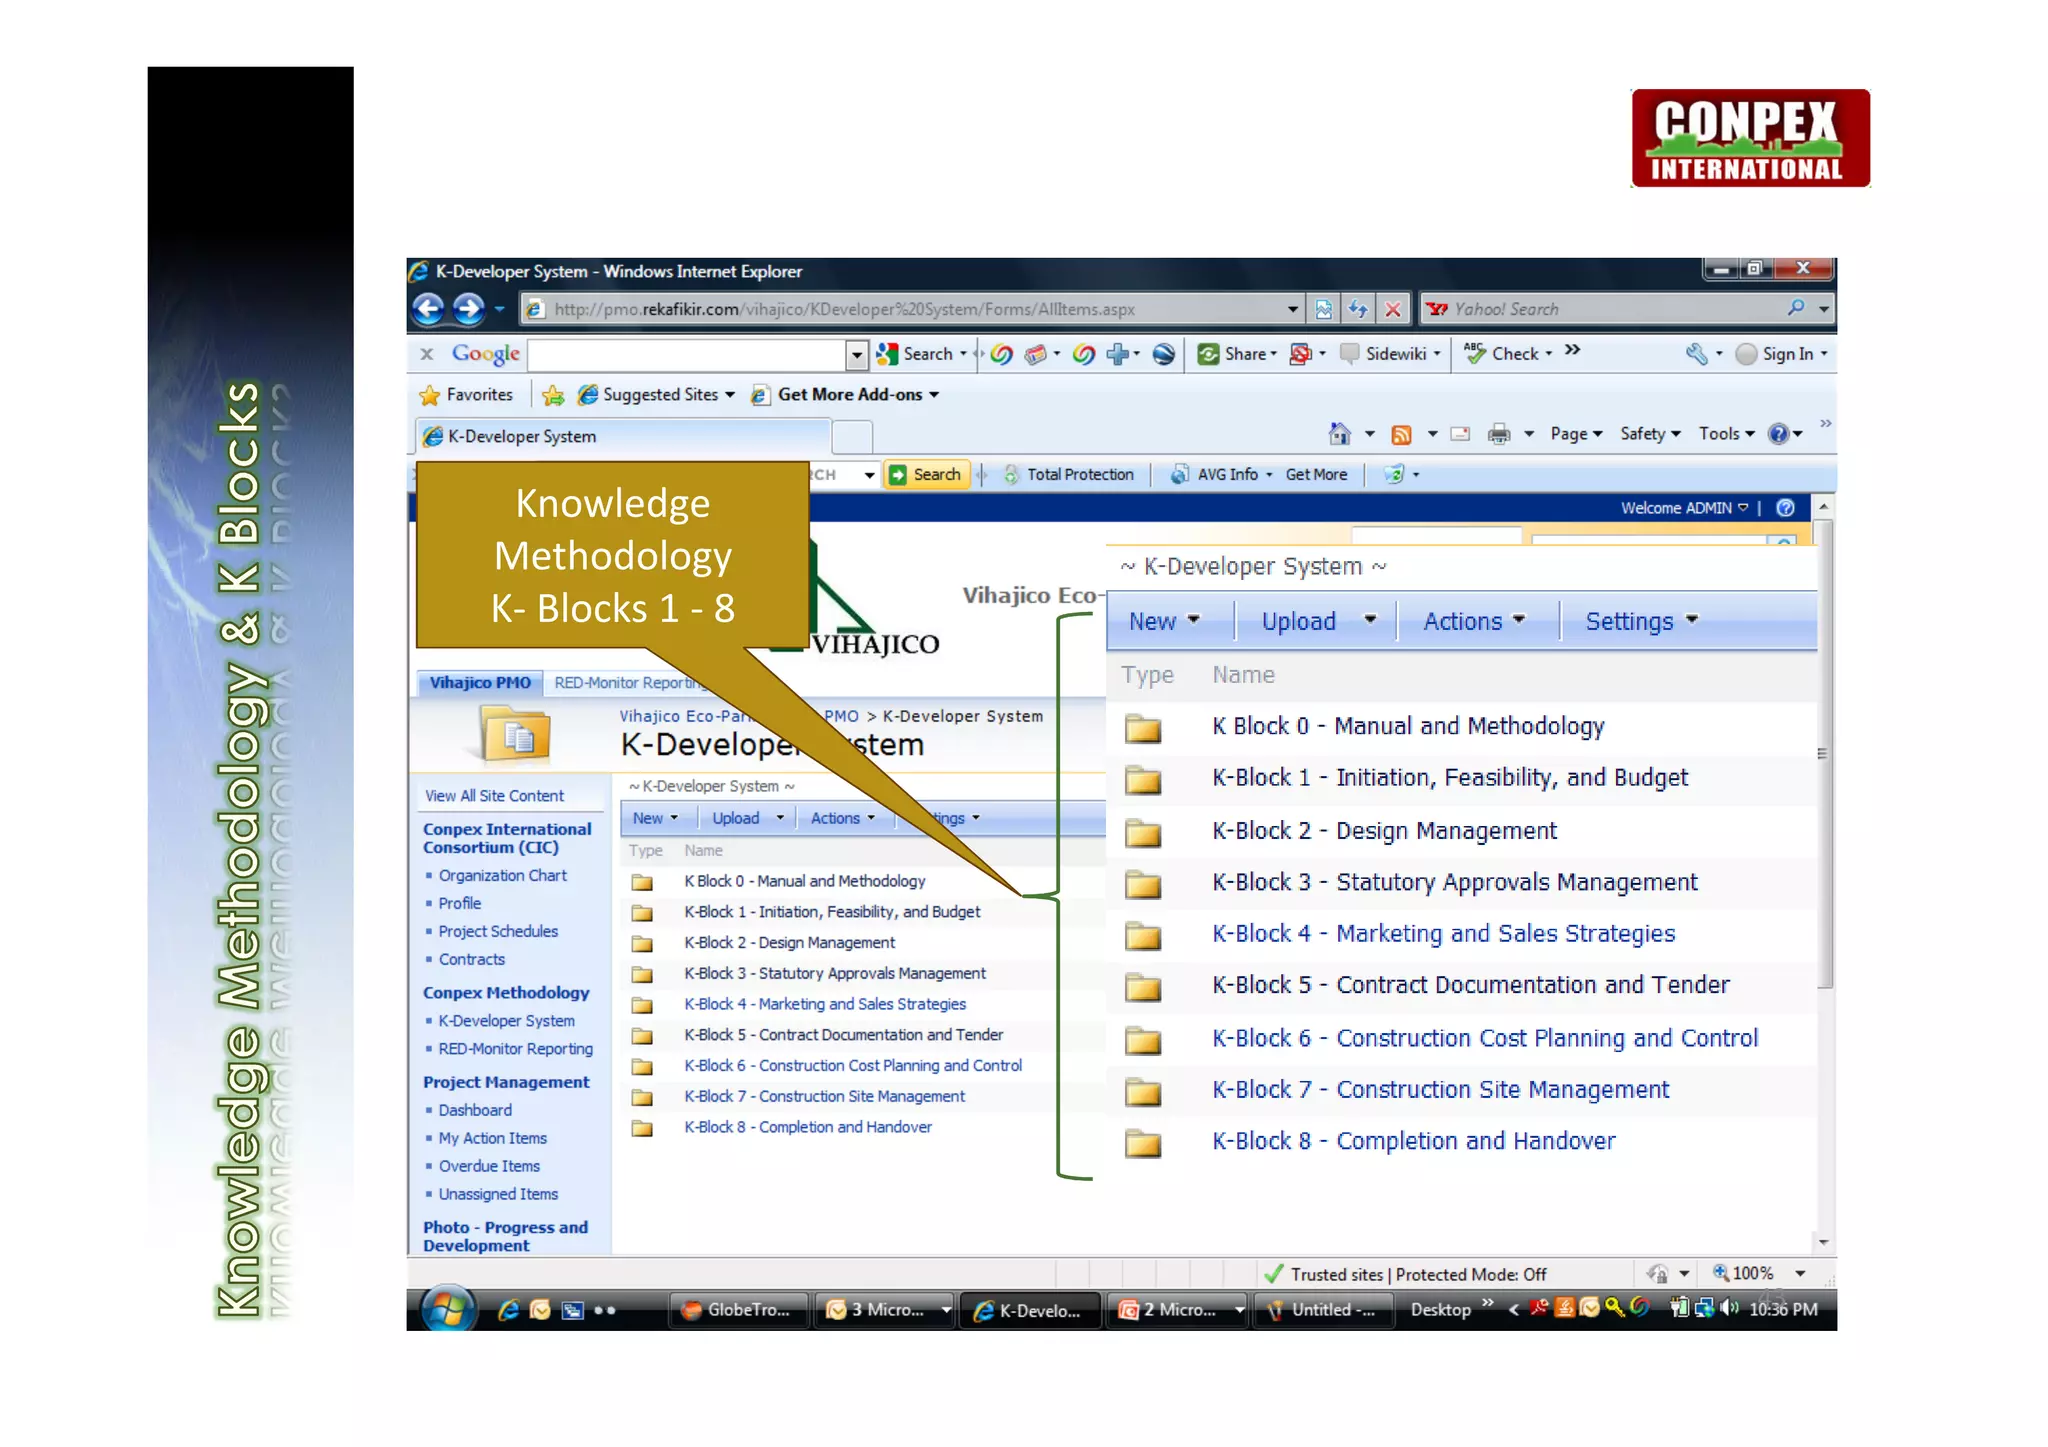Screen dimensions: 2048x1447
Task: Open the enlarged Settings menu
Action: pyautogui.click(x=1642, y=621)
